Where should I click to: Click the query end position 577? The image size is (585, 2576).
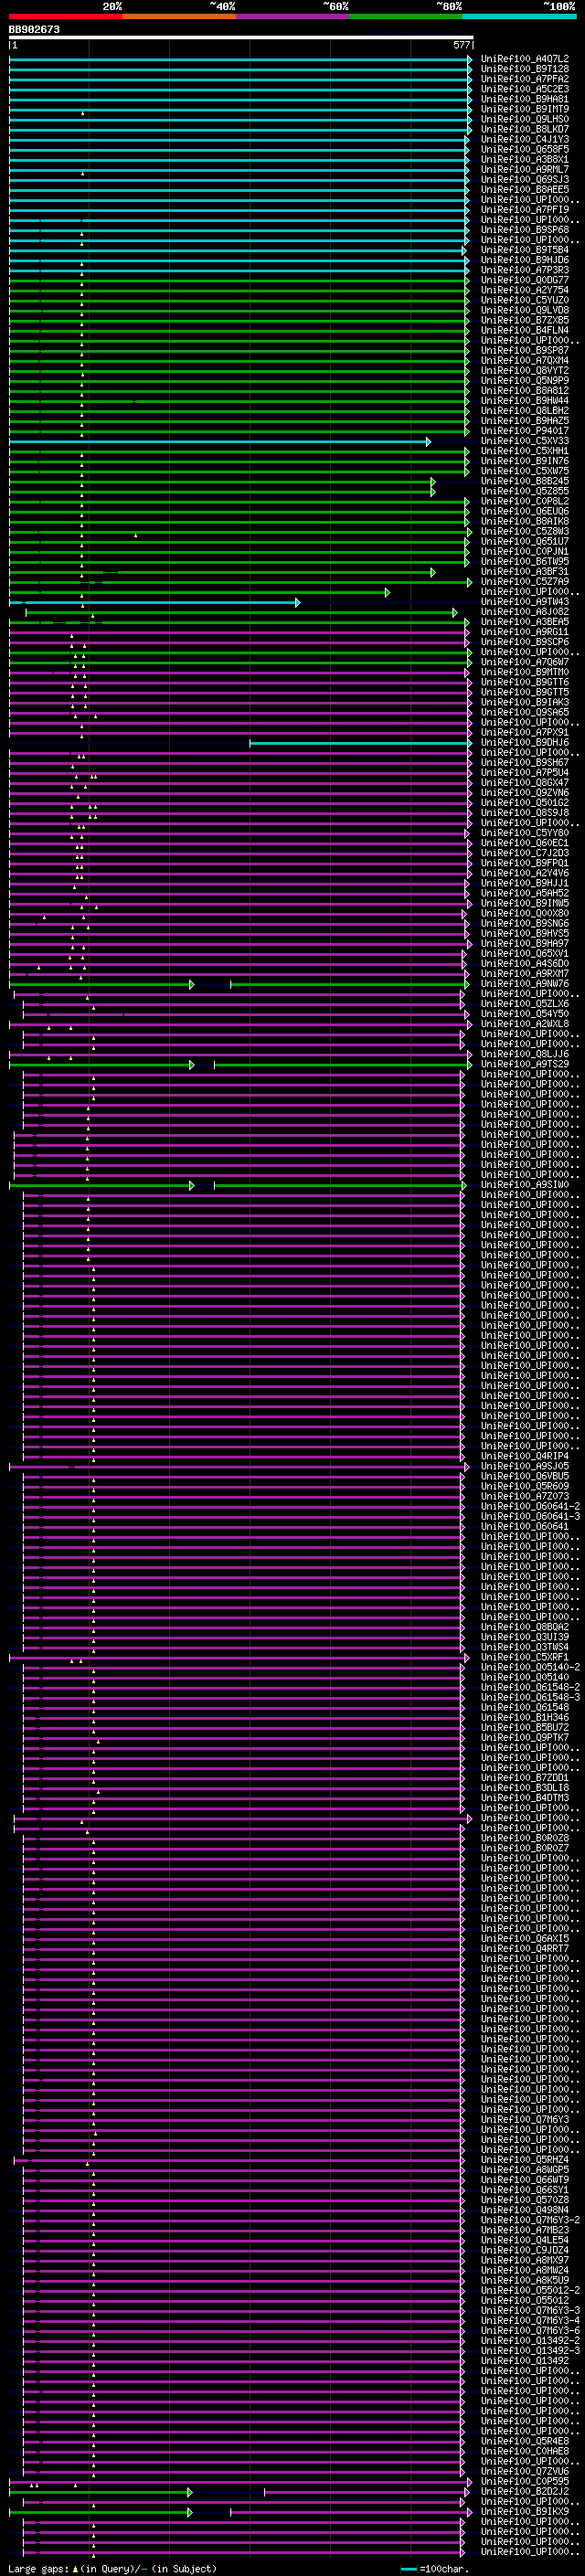[x=461, y=45]
